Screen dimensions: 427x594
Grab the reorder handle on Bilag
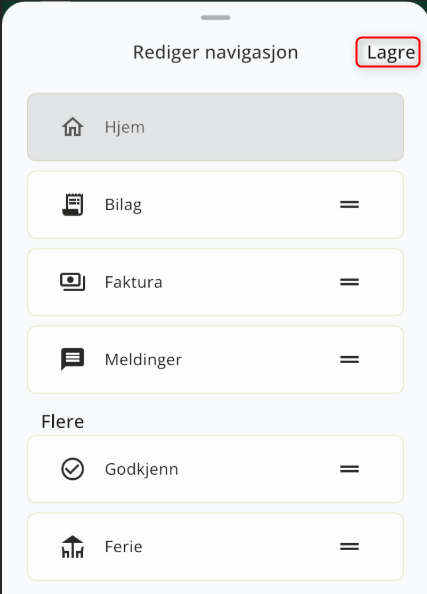click(x=349, y=205)
